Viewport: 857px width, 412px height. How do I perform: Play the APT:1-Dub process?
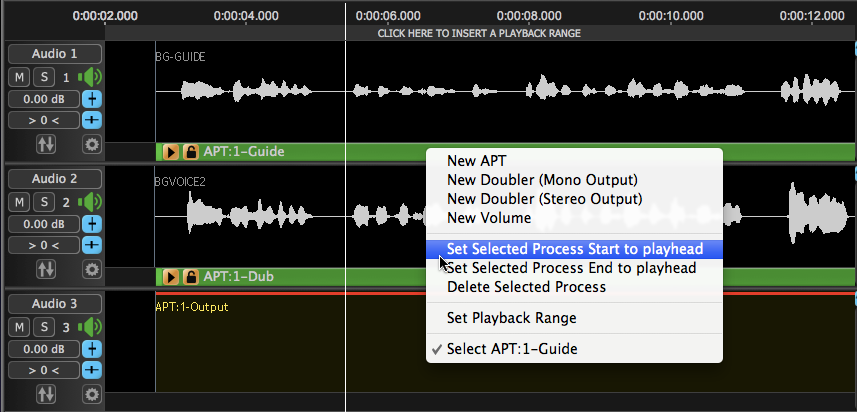pyautogui.click(x=171, y=277)
